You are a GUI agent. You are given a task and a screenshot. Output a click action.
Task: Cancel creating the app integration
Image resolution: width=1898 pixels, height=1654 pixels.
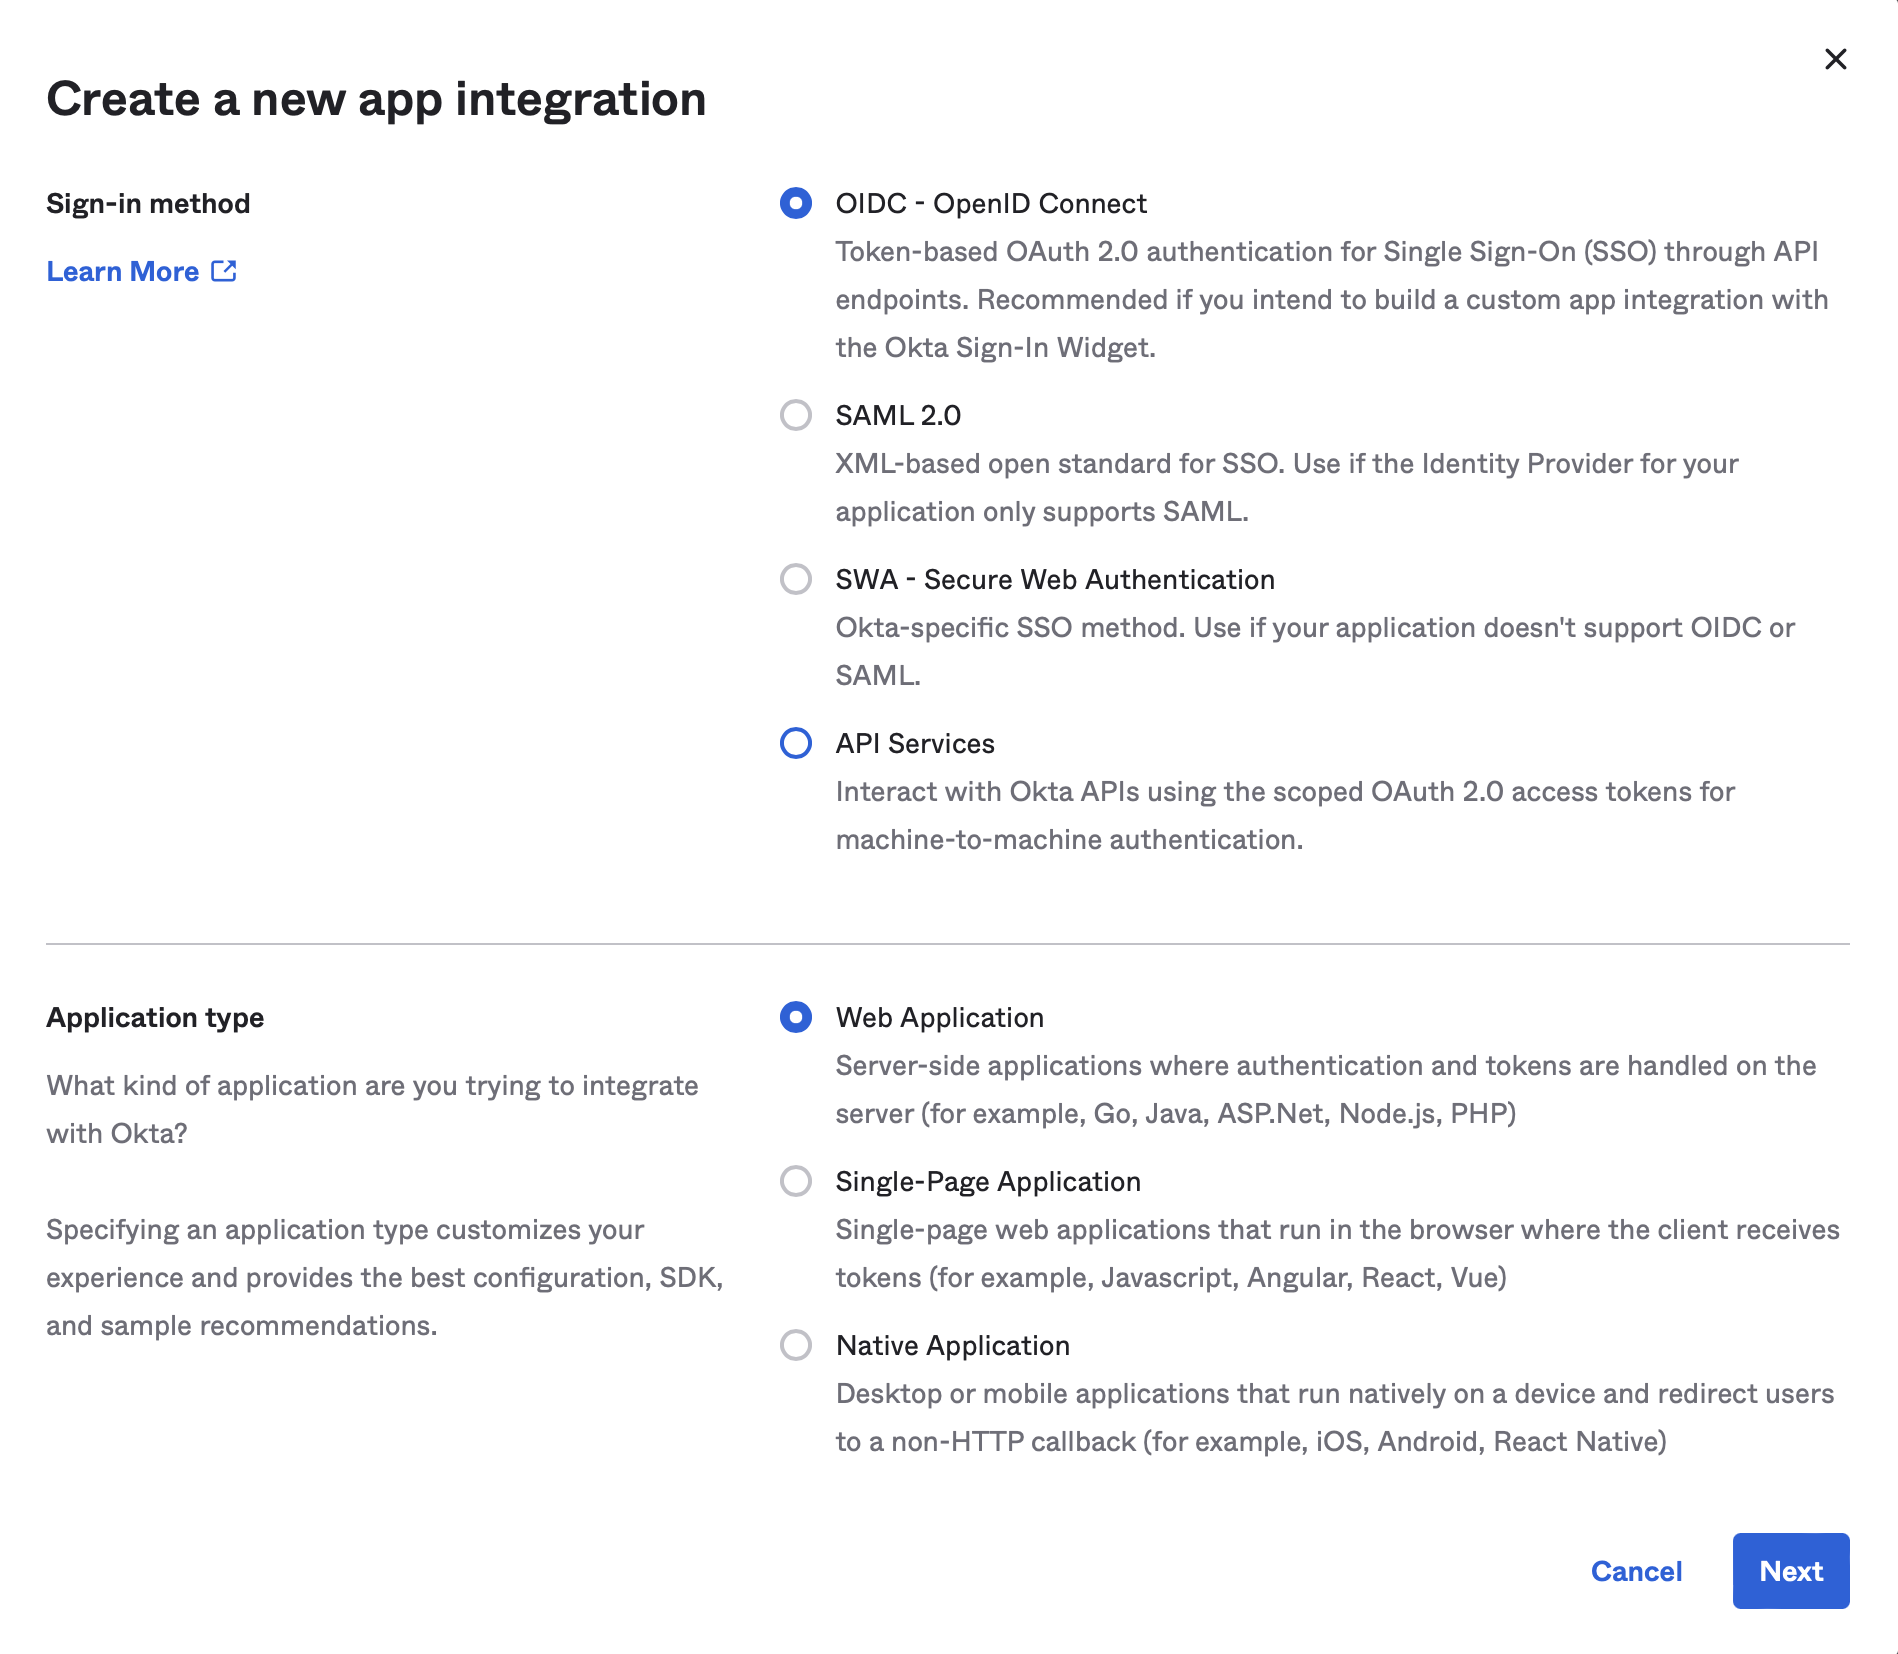1636,1571
